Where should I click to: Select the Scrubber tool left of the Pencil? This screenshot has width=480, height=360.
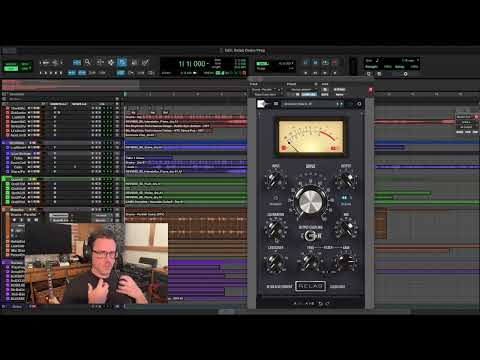(134, 62)
